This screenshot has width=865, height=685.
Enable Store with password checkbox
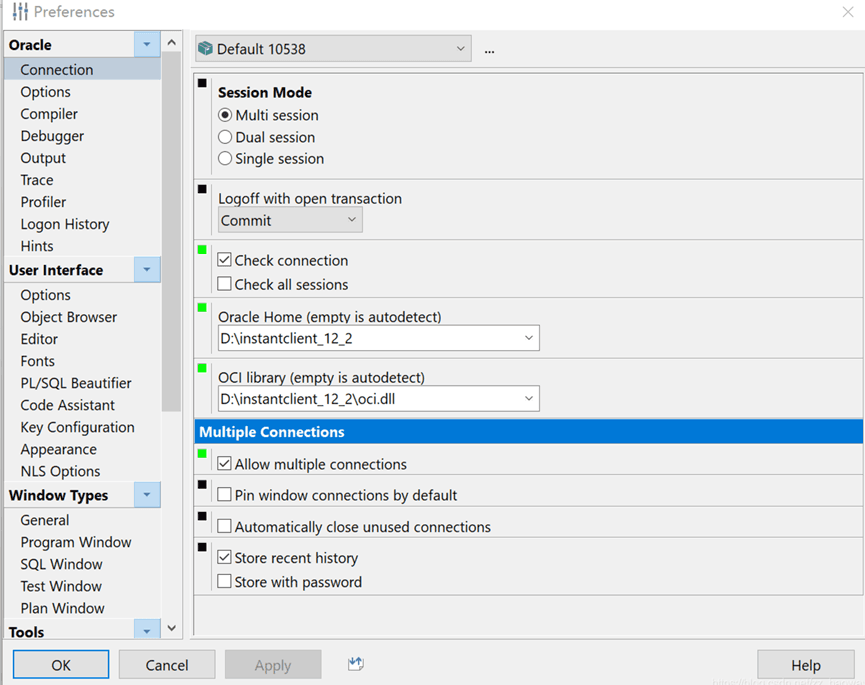click(224, 581)
